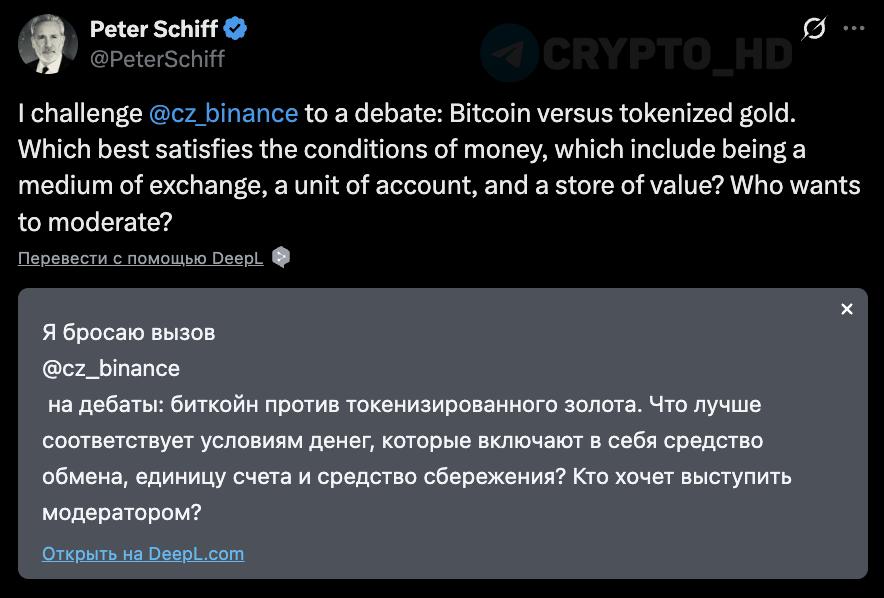This screenshot has height=598, width=884.
Task: Click the Telegram watermark icon
Action: [510, 53]
